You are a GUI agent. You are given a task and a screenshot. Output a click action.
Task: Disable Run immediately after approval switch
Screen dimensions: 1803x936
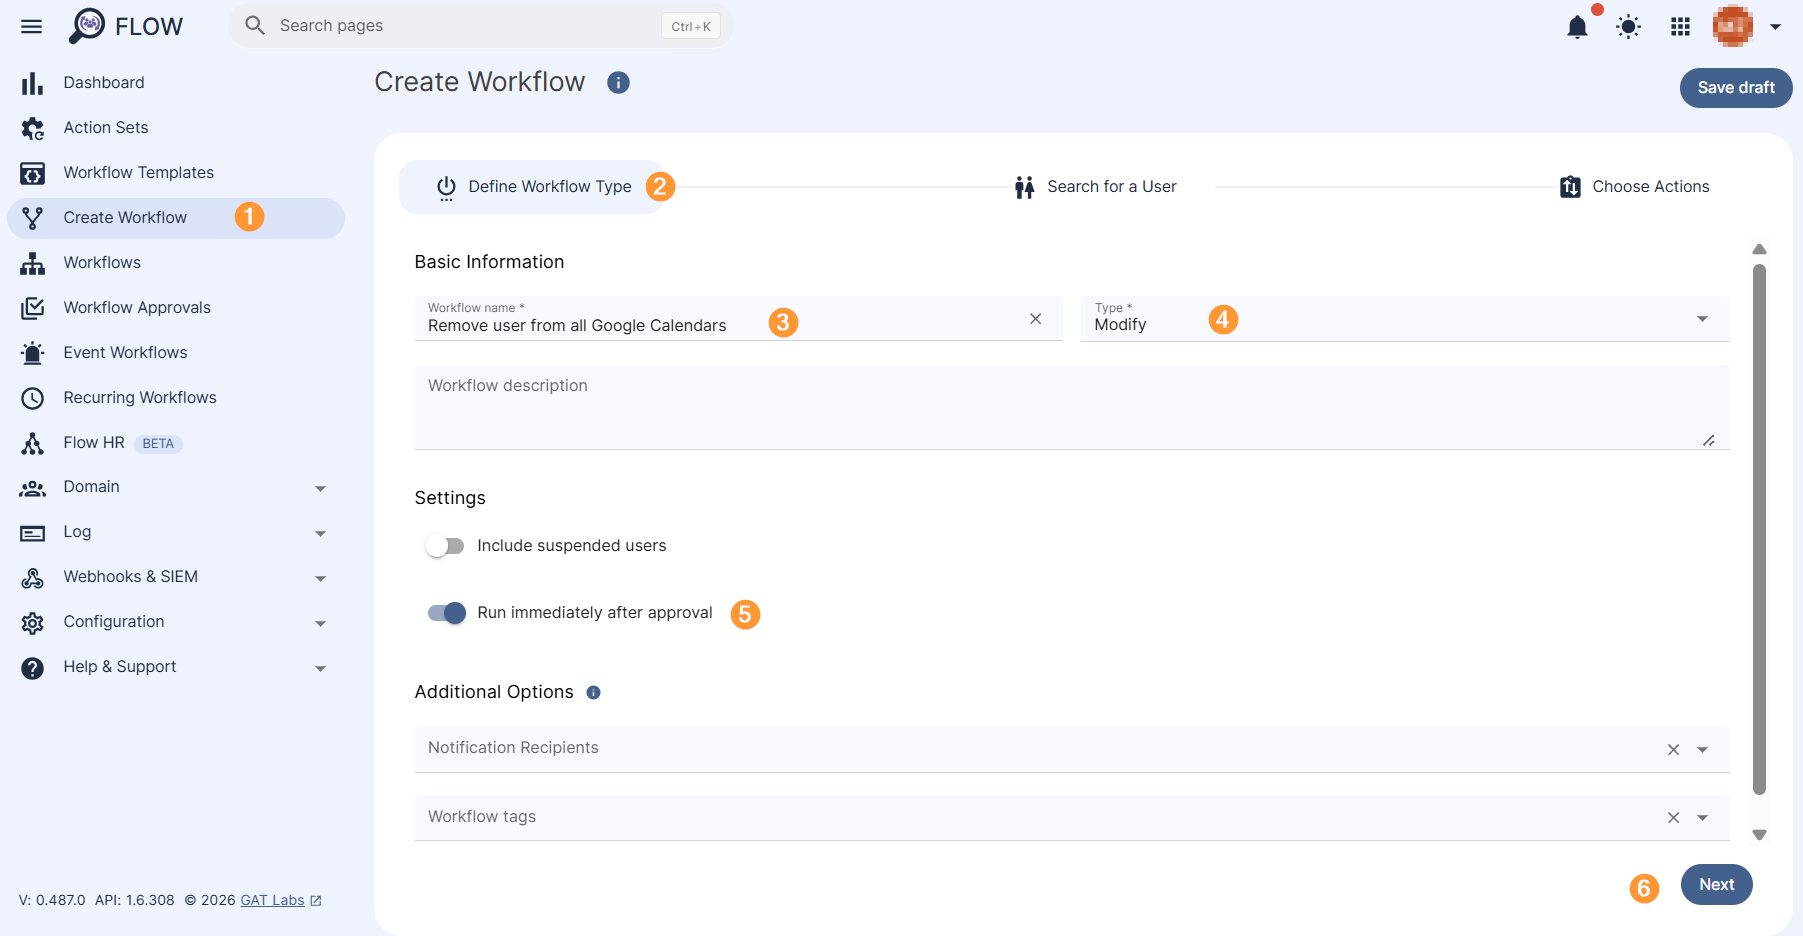(447, 613)
